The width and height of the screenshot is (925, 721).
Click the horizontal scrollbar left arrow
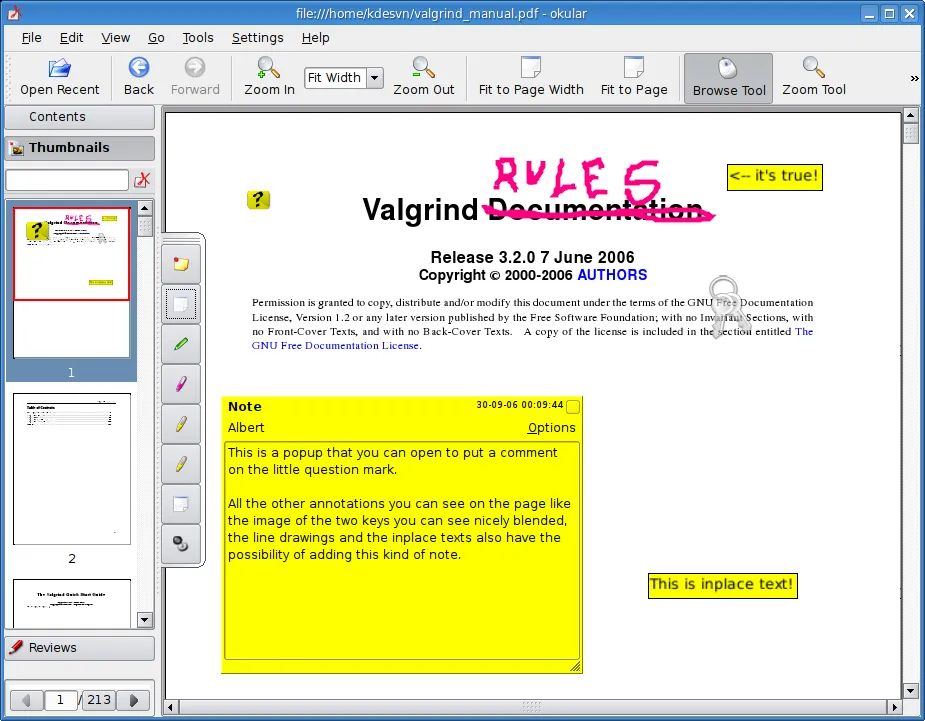tap(171, 707)
